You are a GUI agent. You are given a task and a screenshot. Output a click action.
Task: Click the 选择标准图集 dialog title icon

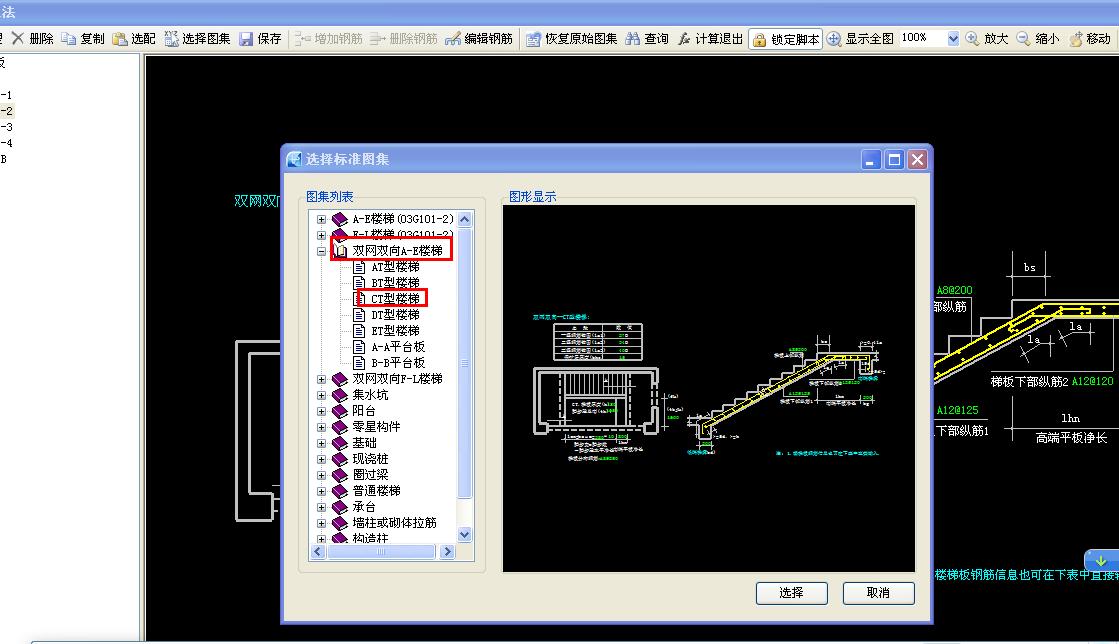[x=294, y=159]
